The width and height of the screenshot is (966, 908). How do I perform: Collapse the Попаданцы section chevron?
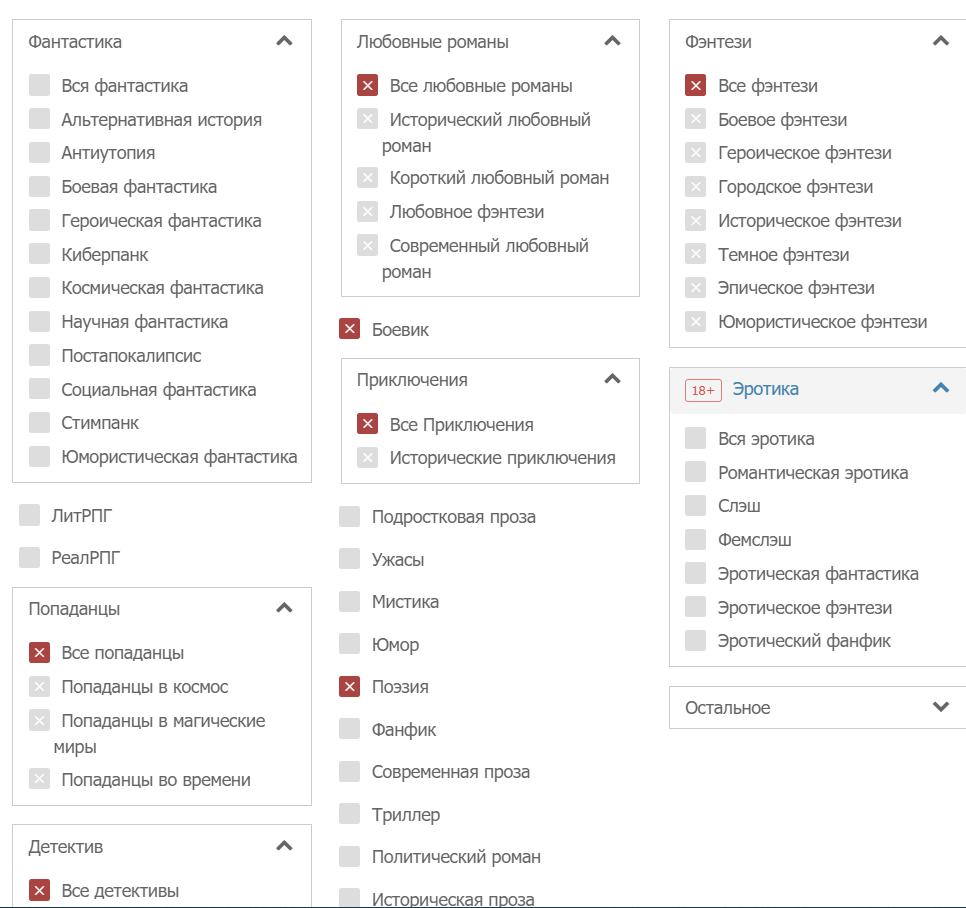284,608
